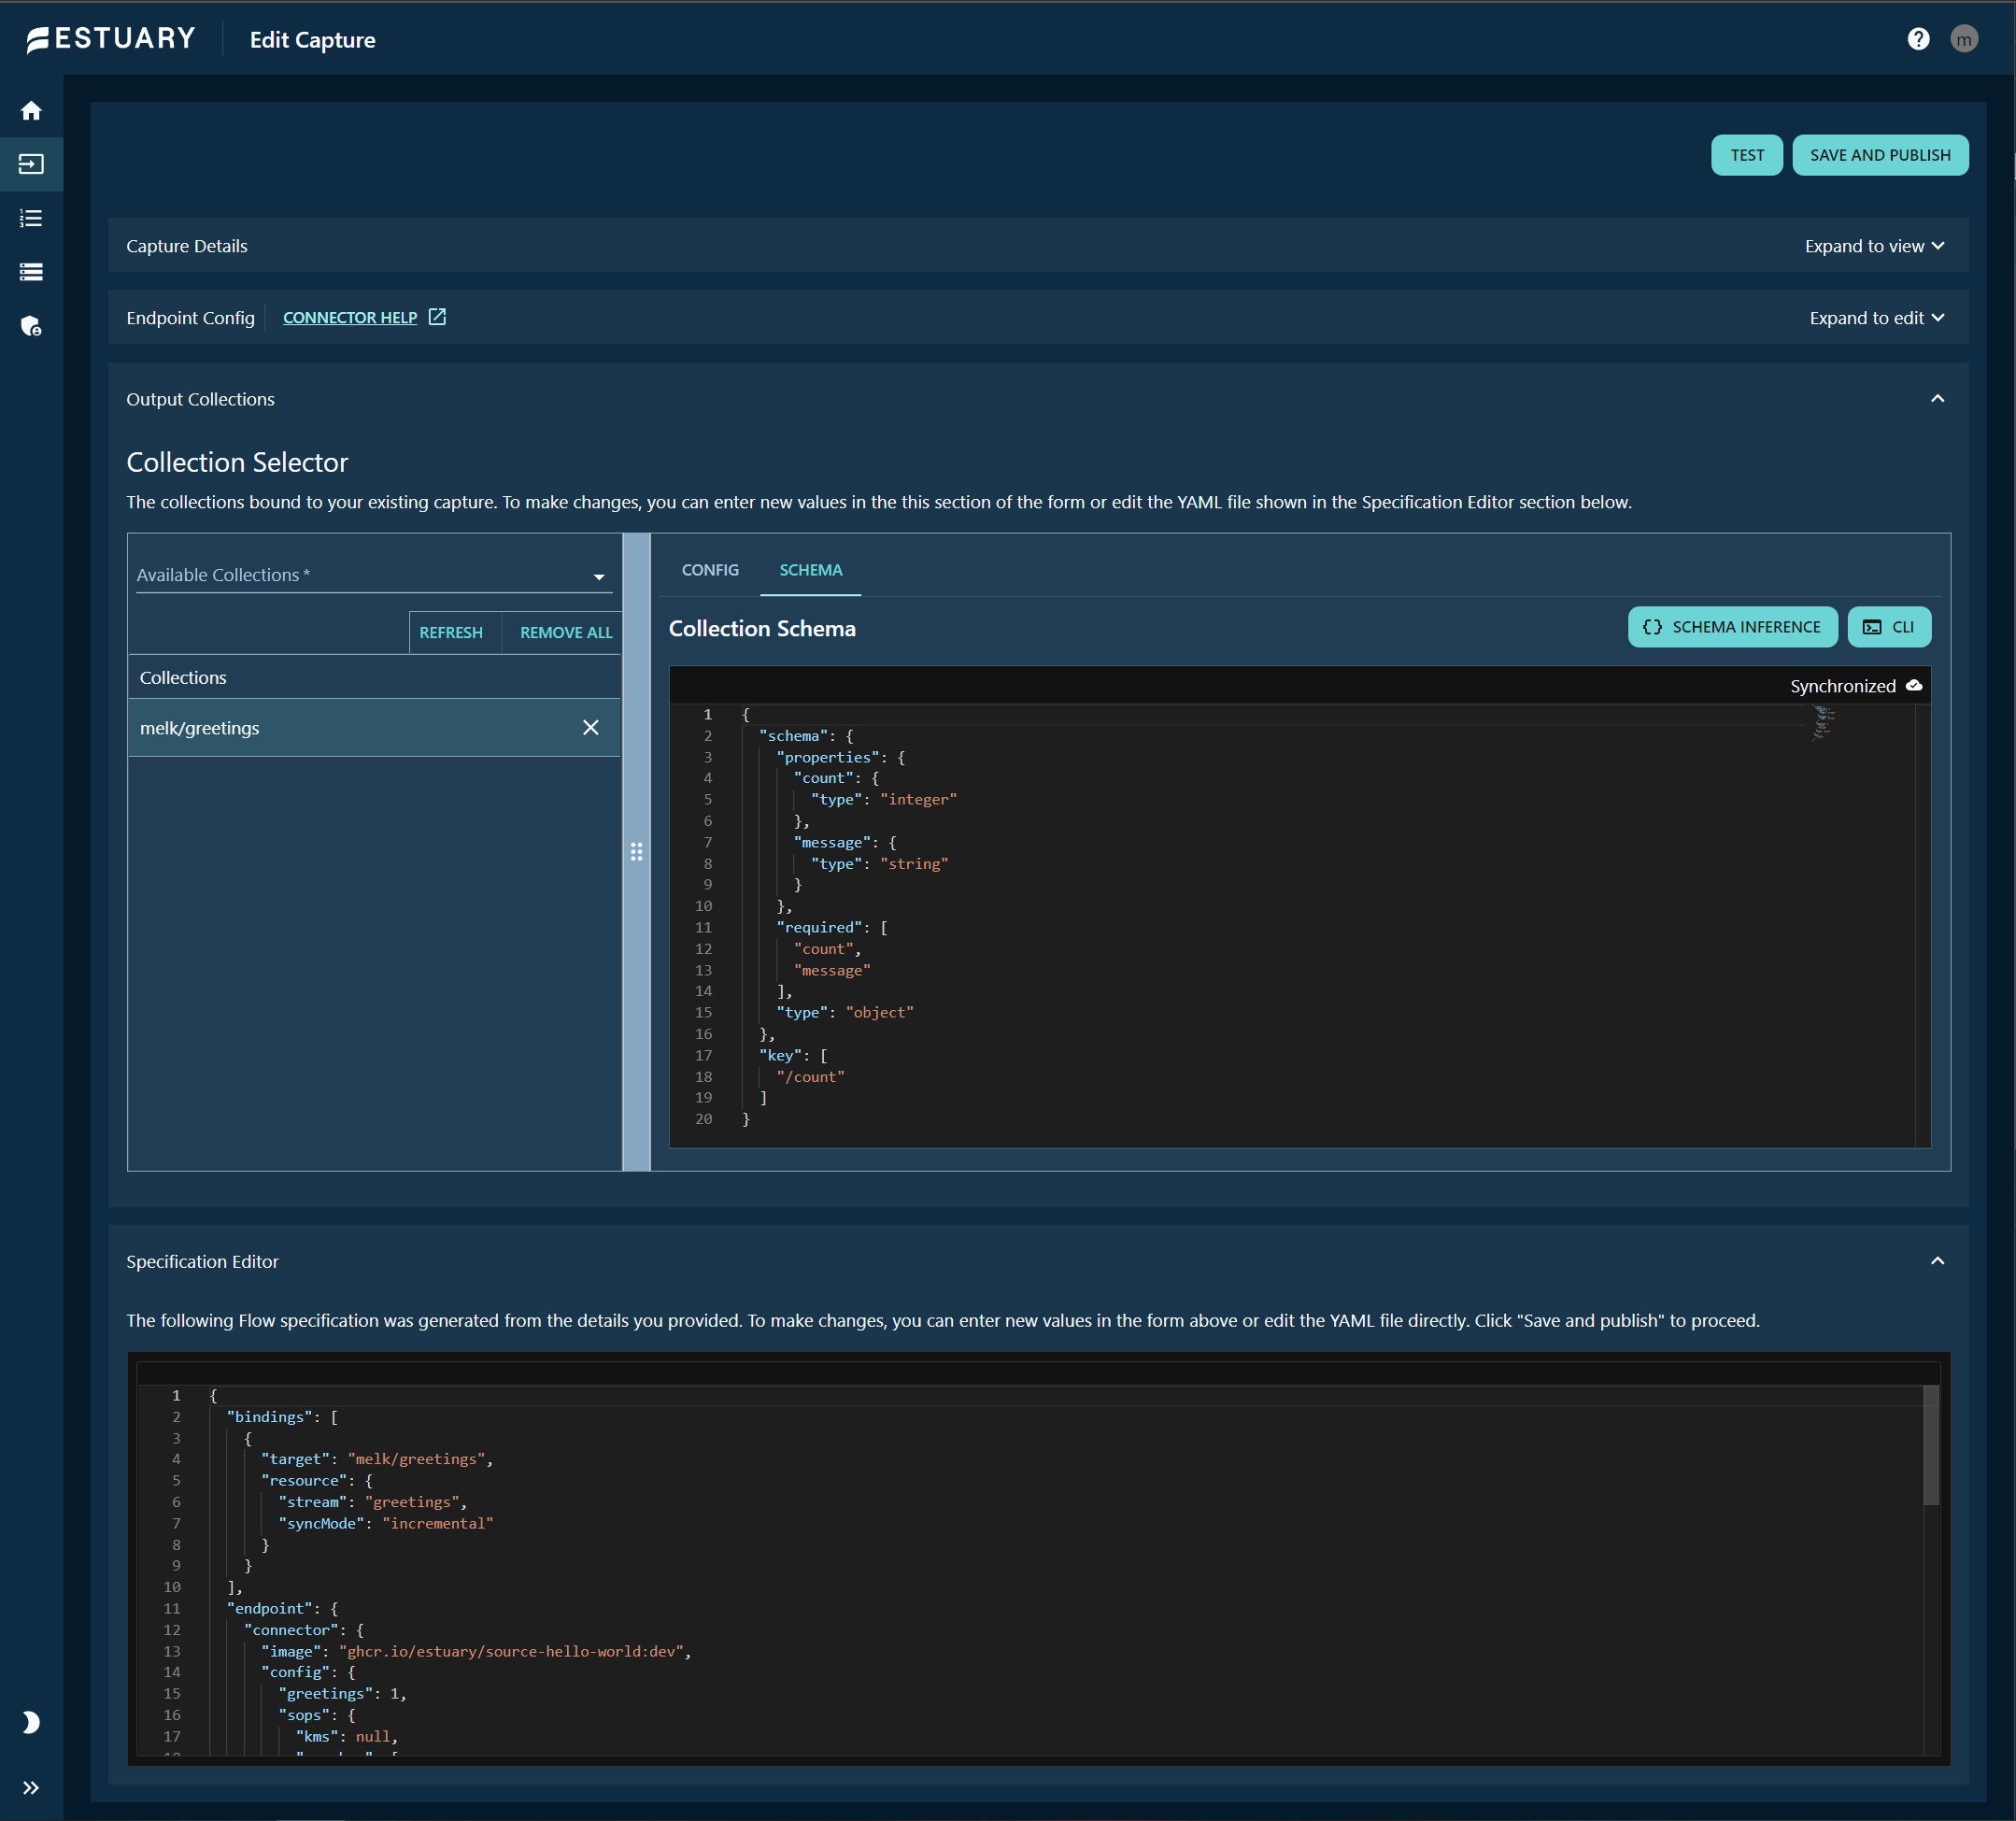Open the Captures sidebar icon

(x=31, y=164)
